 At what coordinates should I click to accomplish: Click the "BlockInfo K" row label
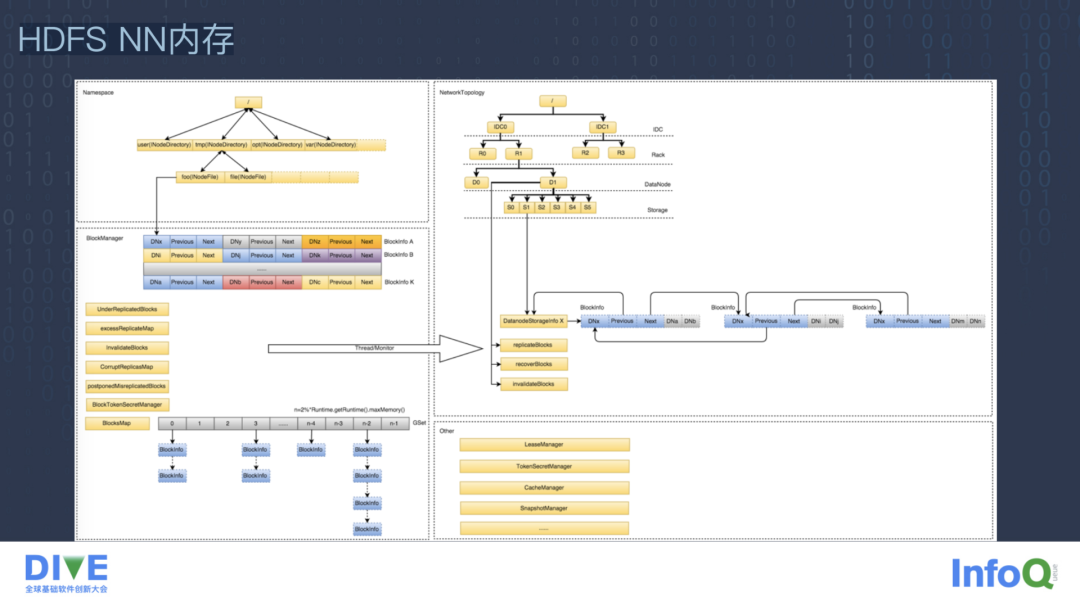coord(399,282)
